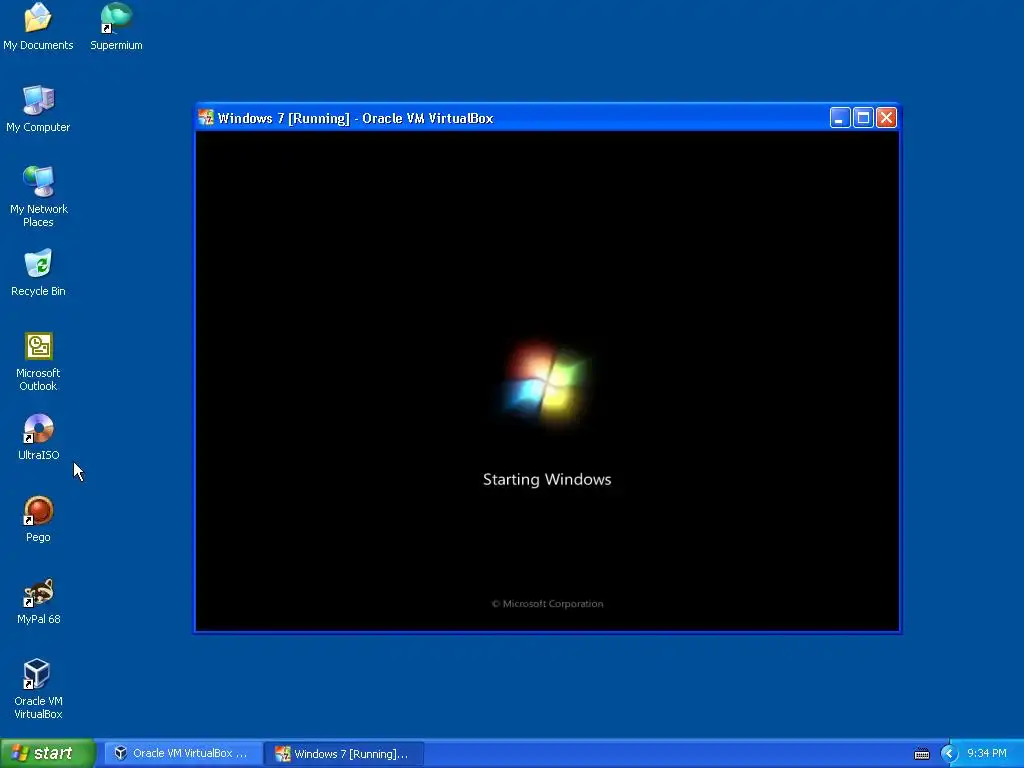The height and width of the screenshot is (768, 1024).
Task: Click the keyboard icon in system tray
Action: [x=921, y=754]
